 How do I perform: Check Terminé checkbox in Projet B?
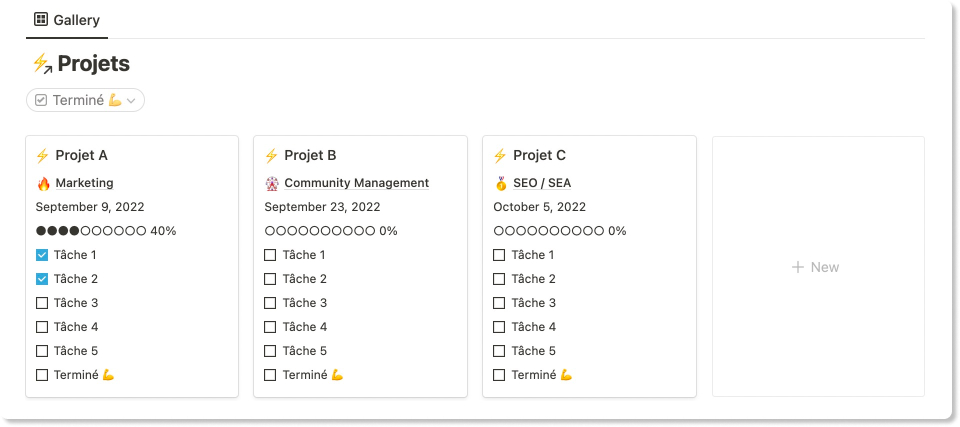[270, 375]
